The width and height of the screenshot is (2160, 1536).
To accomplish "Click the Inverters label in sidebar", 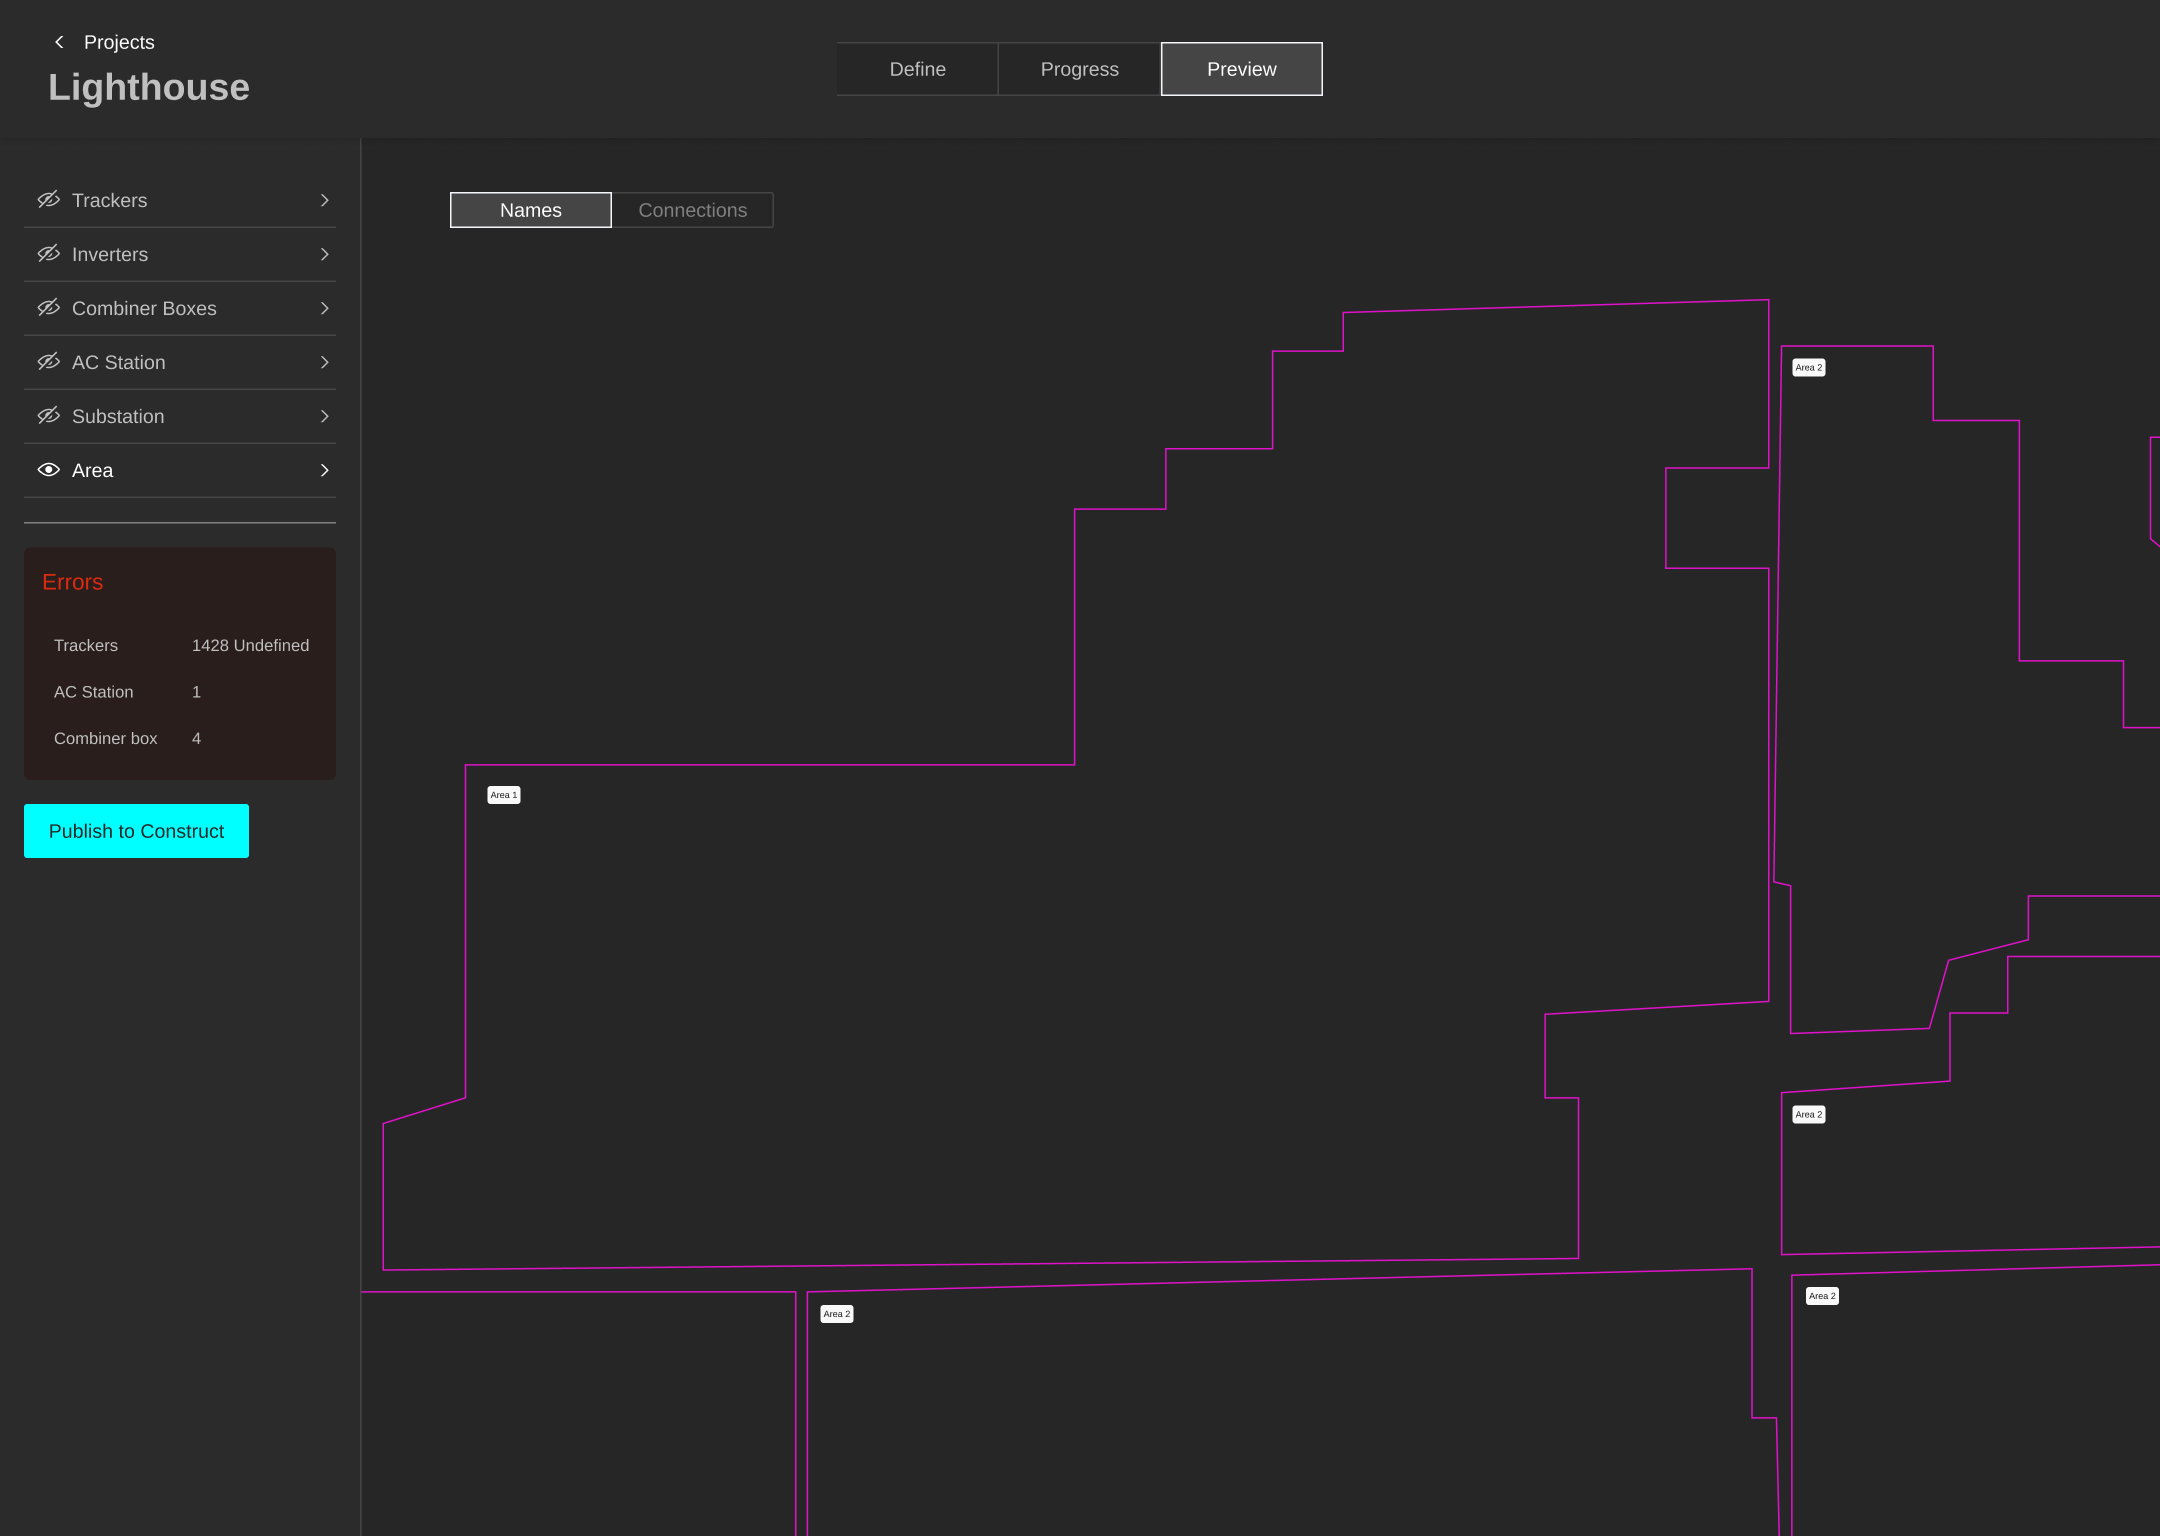I will click(x=110, y=254).
